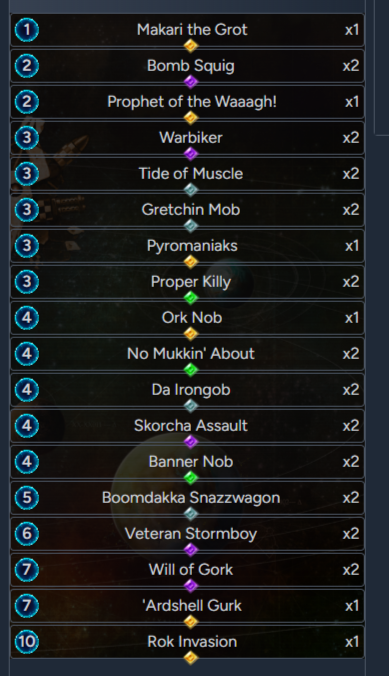The height and width of the screenshot is (676, 389).
Task: Click the x2 count on Veteran Stormboy
Action: pos(351,534)
